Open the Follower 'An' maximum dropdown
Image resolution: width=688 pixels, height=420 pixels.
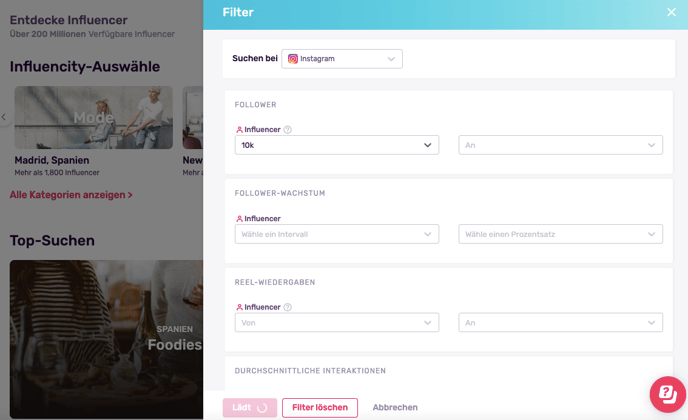click(x=560, y=145)
